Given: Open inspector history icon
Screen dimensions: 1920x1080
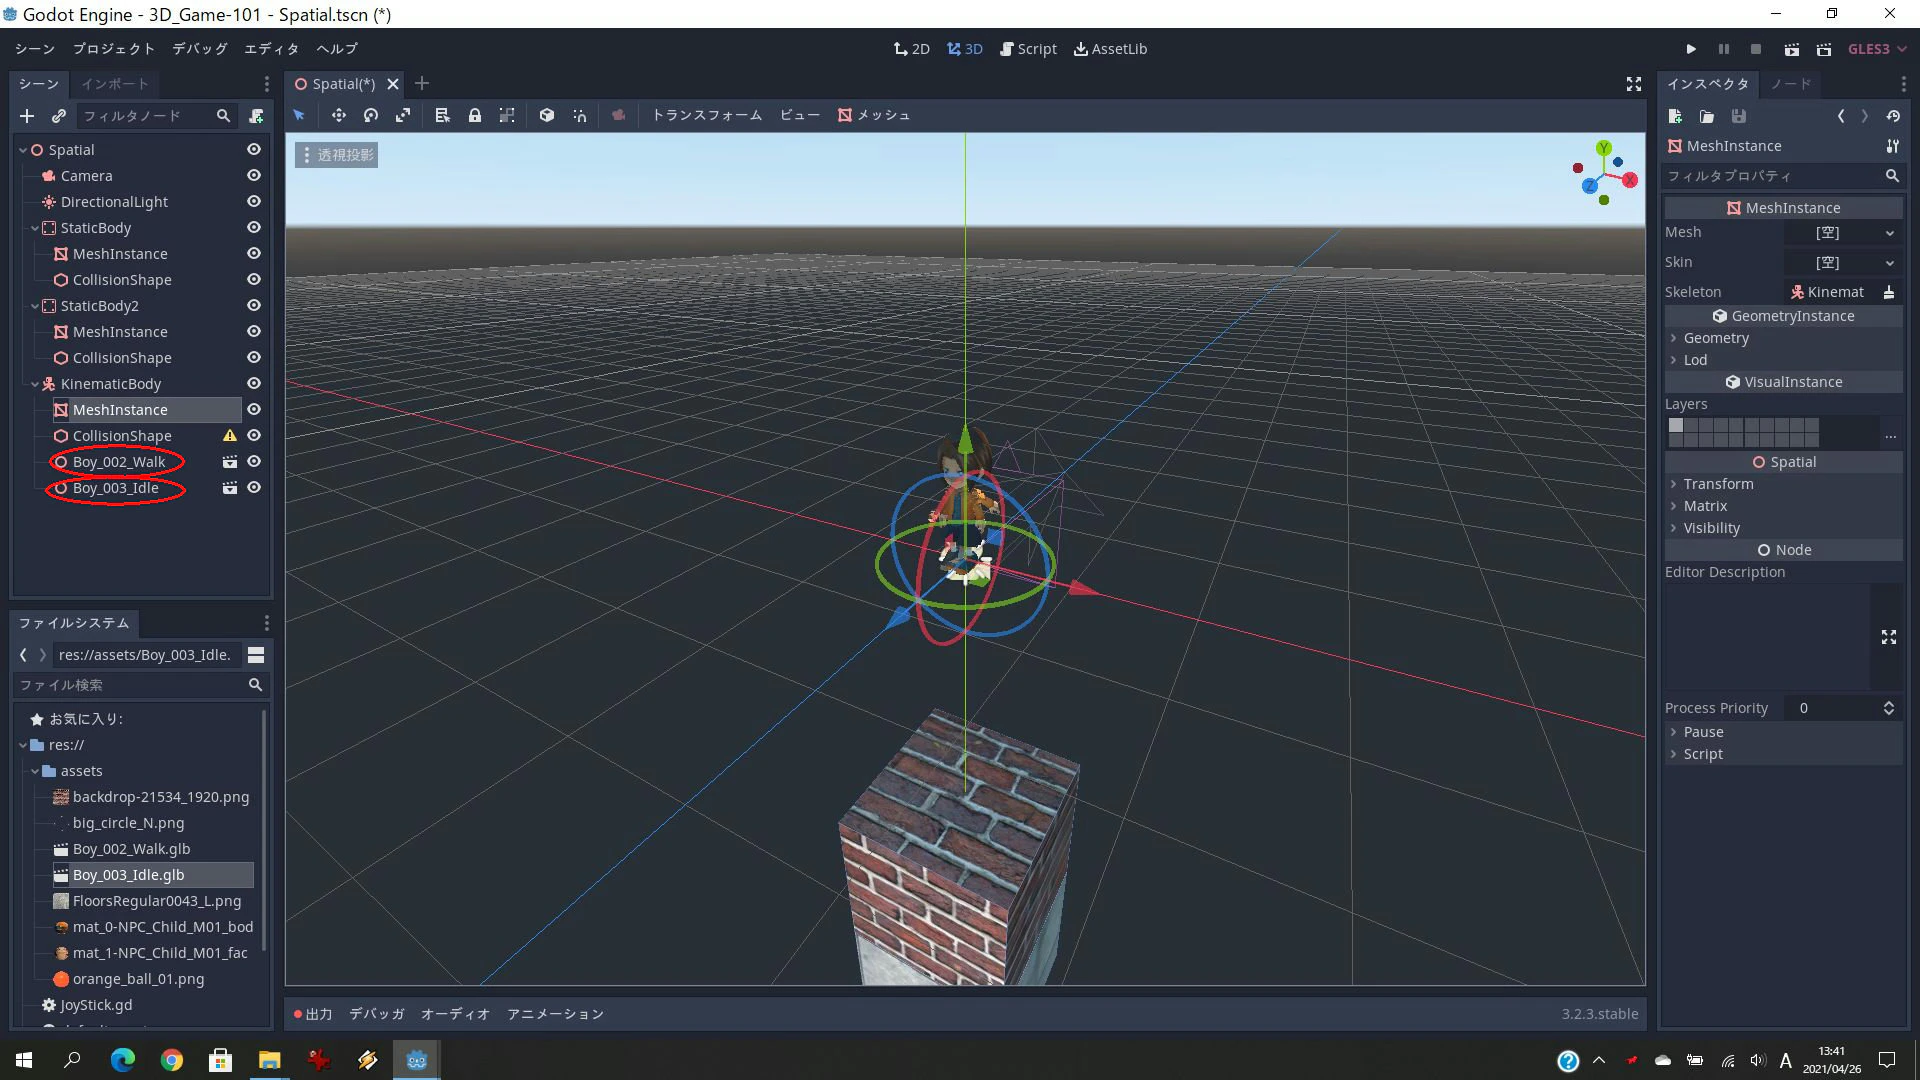Looking at the screenshot, I should point(1893,116).
